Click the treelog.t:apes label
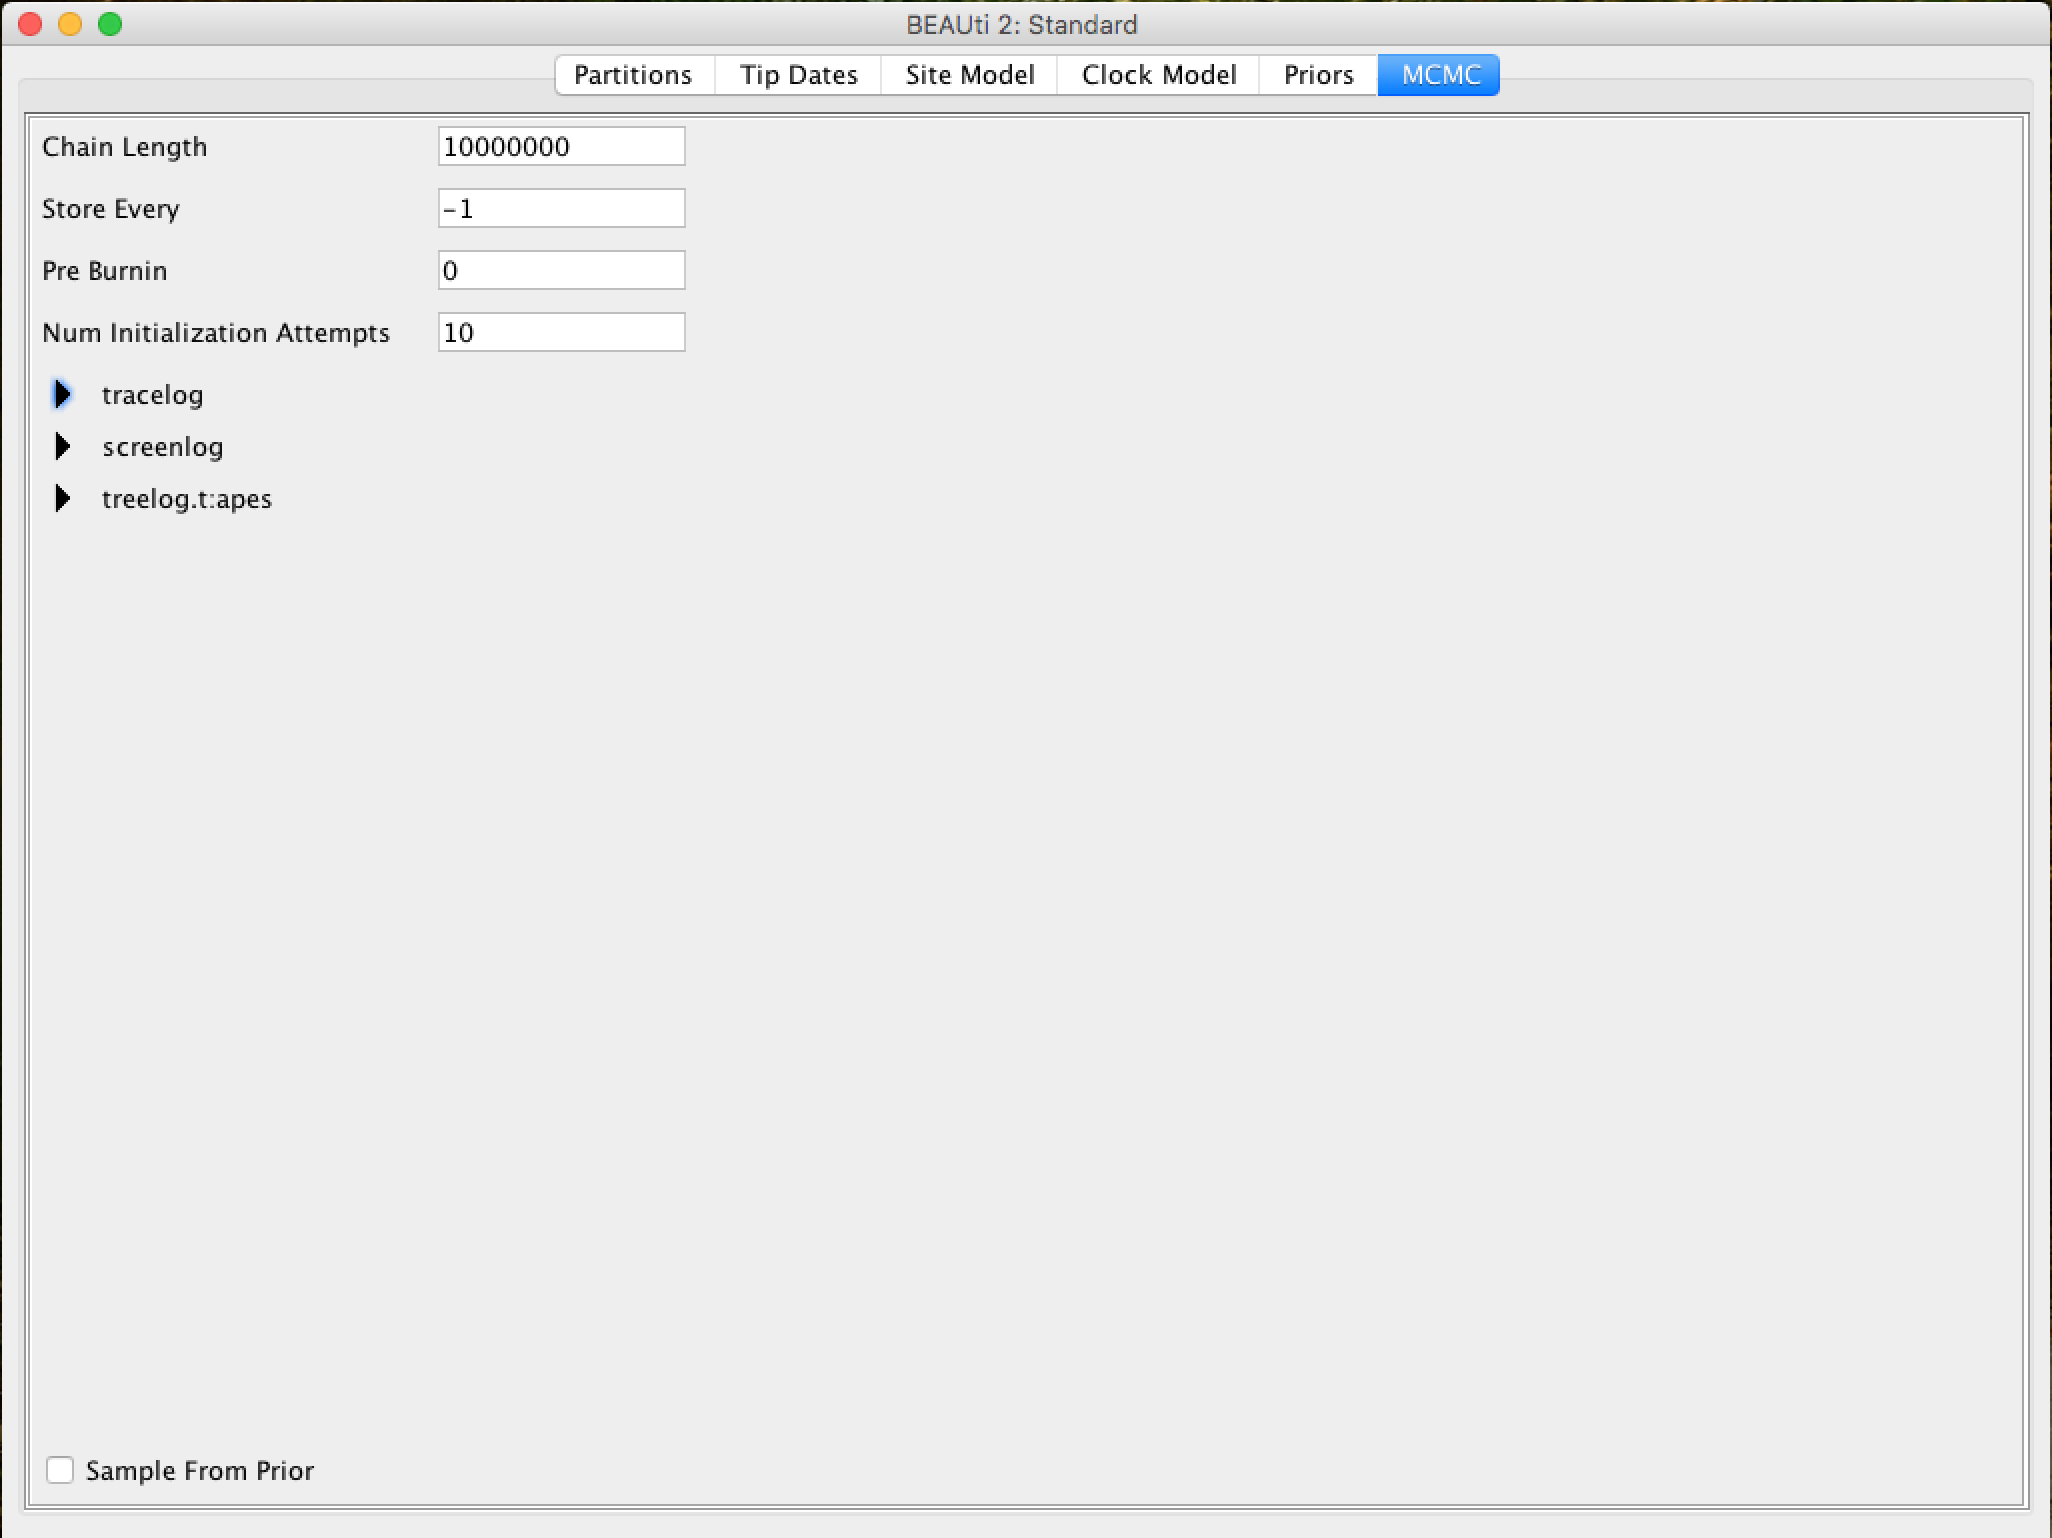Viewport: 2052px width, 1538px height. point(187,499)
